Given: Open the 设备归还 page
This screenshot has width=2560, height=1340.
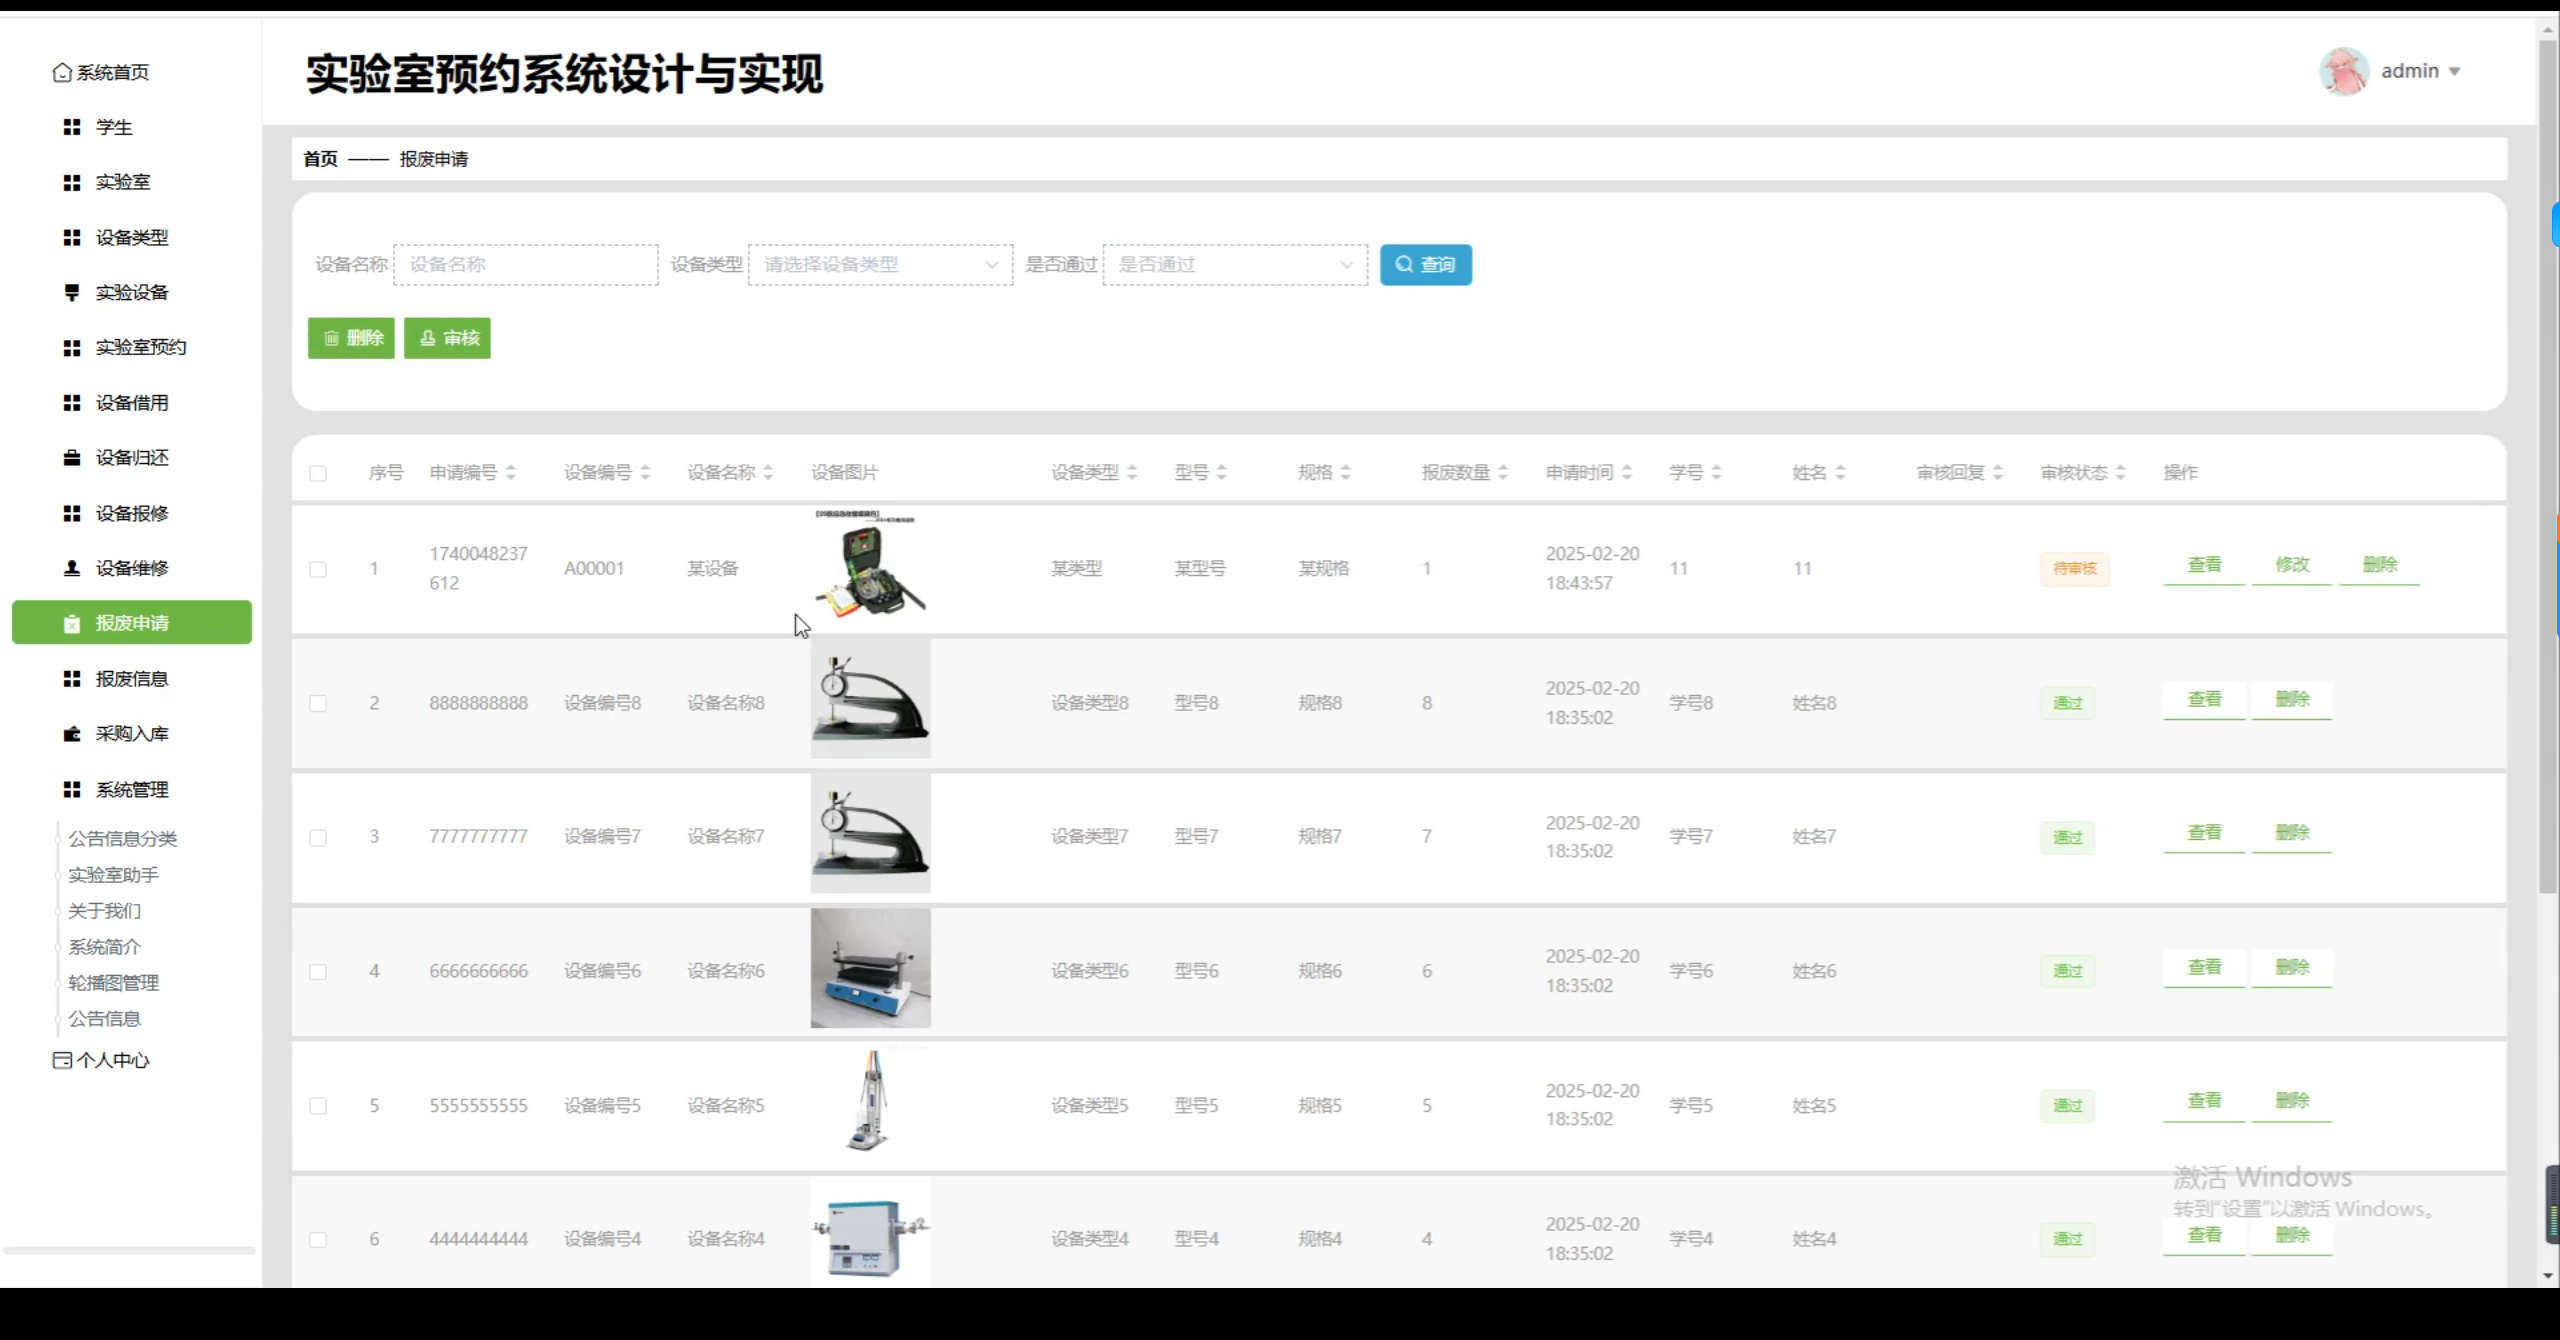Looking at the screenshot, I should point(131,457).
